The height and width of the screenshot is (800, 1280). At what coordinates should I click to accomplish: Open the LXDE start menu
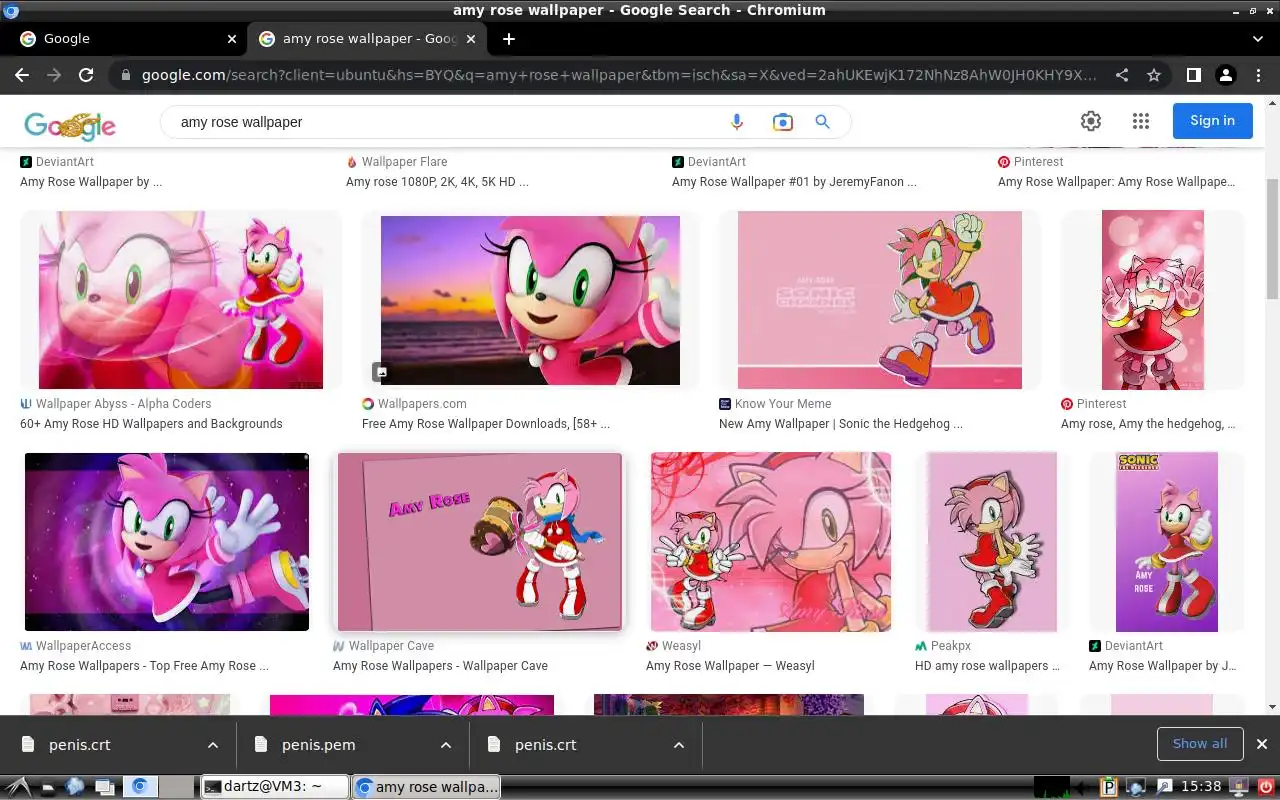17,787
